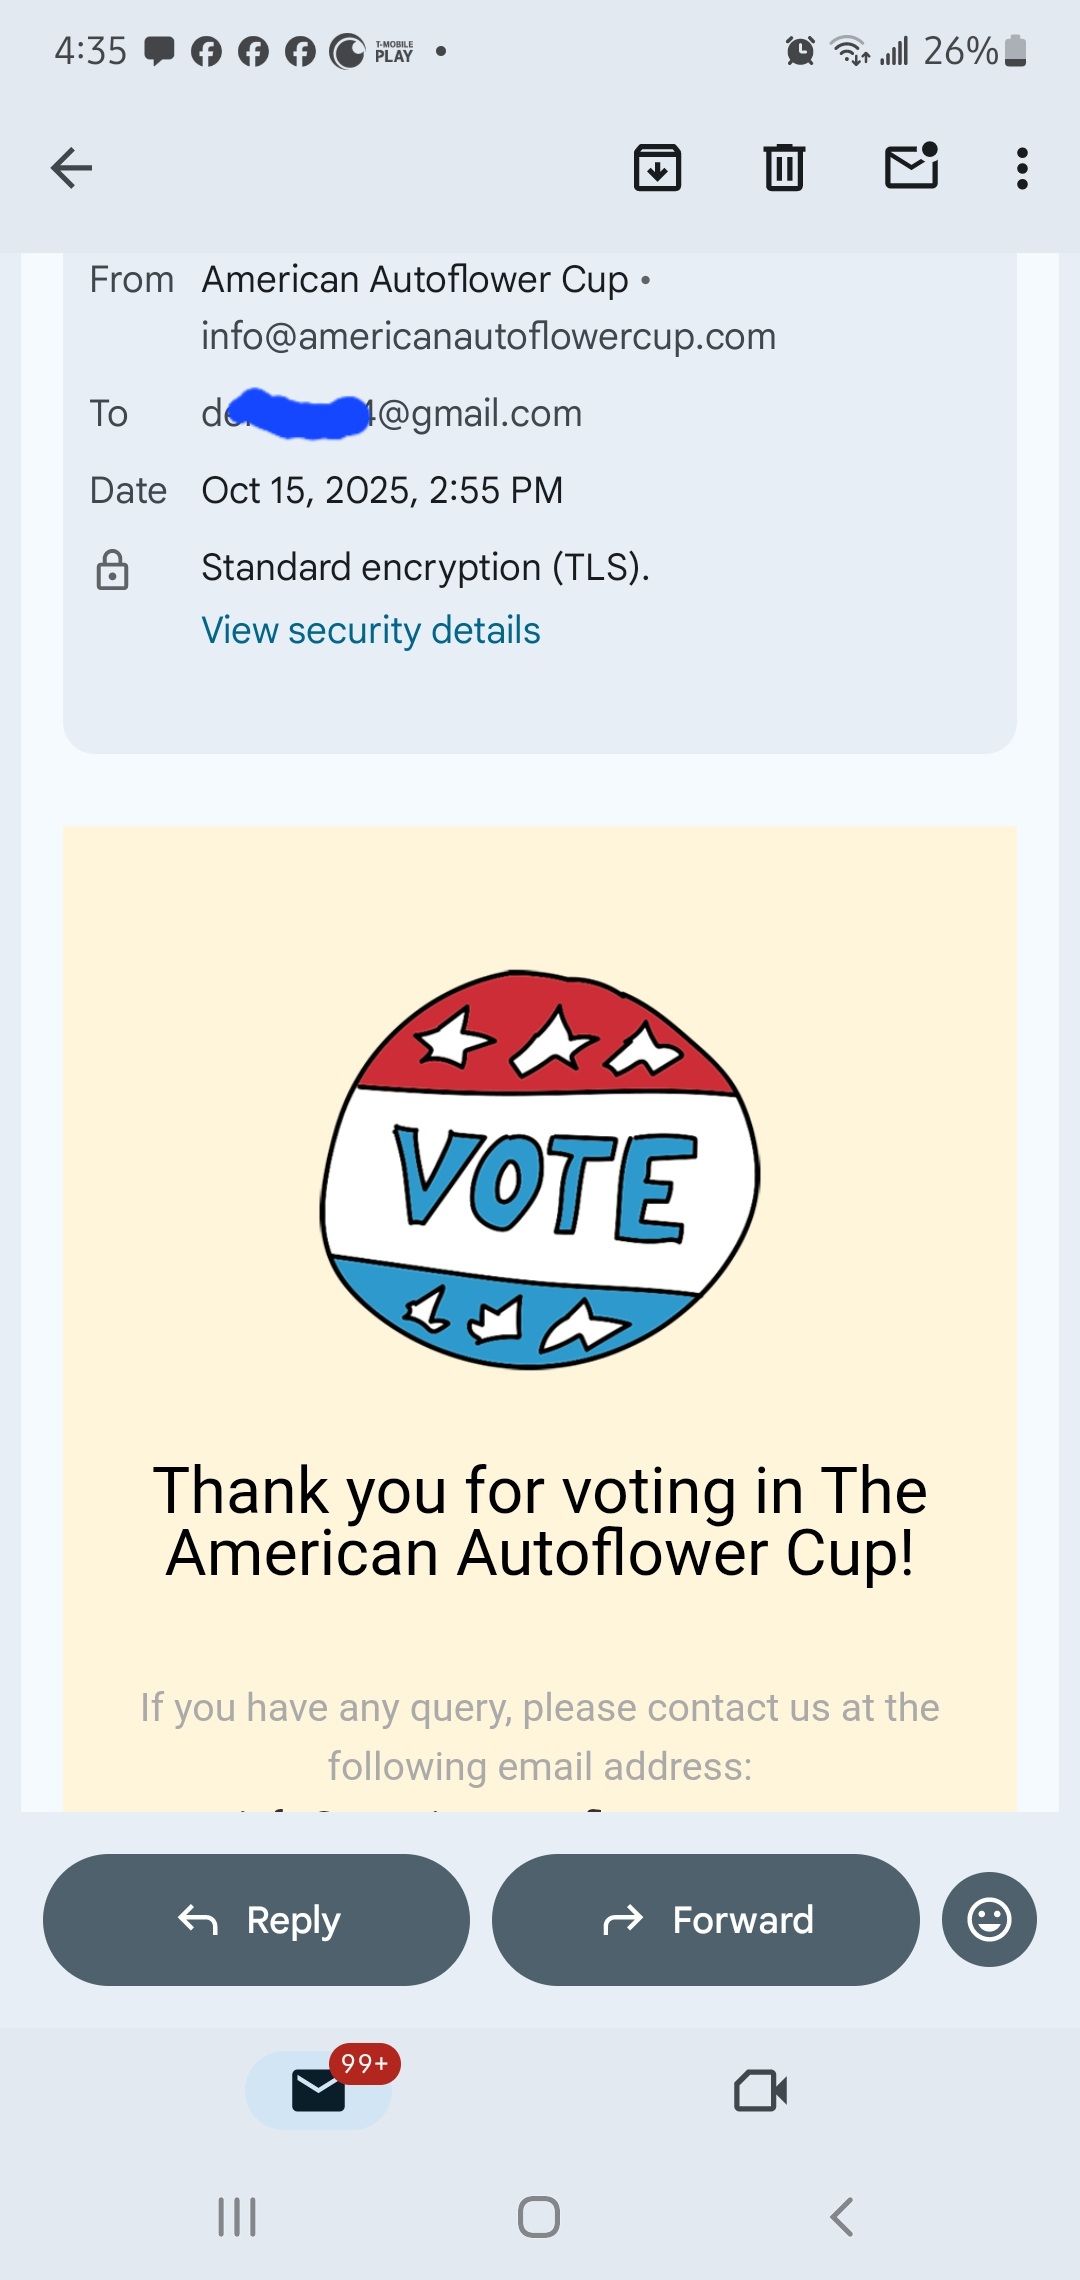Open the emoji reaction picker
1080x2280 pixels.
click(x=988, y=1919)
